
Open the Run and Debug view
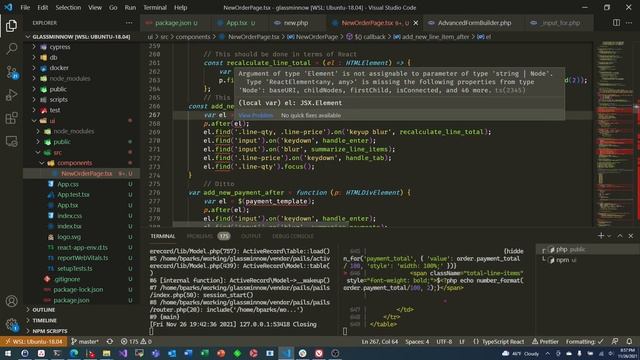pos(11,95)
